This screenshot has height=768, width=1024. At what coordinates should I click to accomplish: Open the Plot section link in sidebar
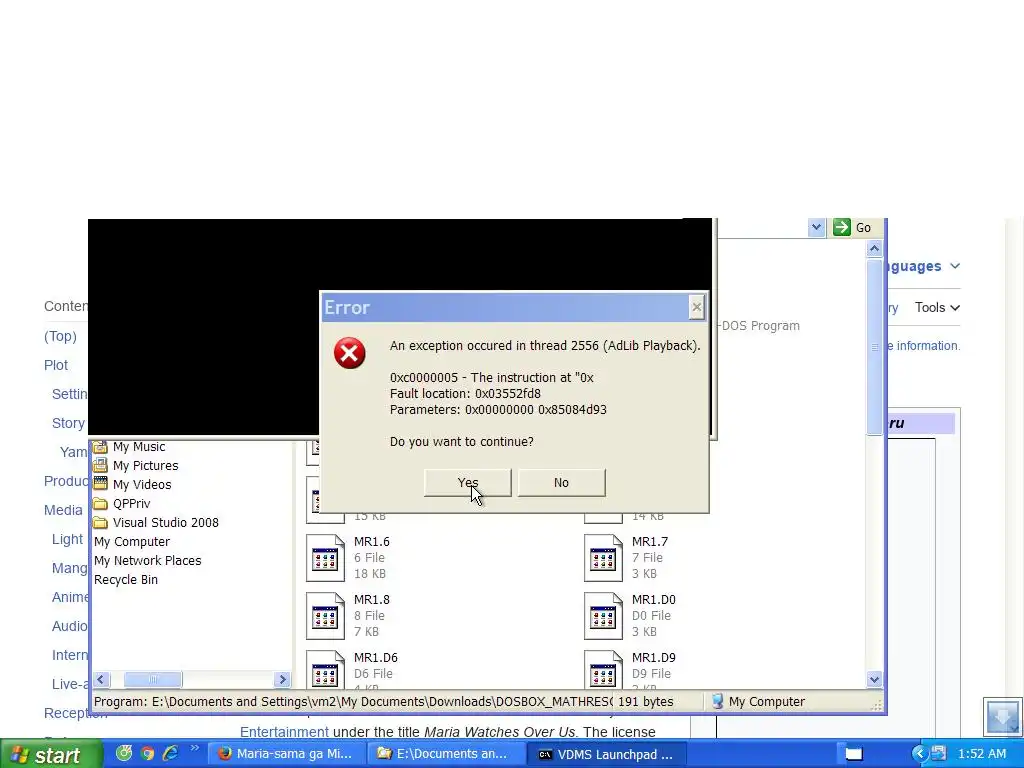point(56,365)
